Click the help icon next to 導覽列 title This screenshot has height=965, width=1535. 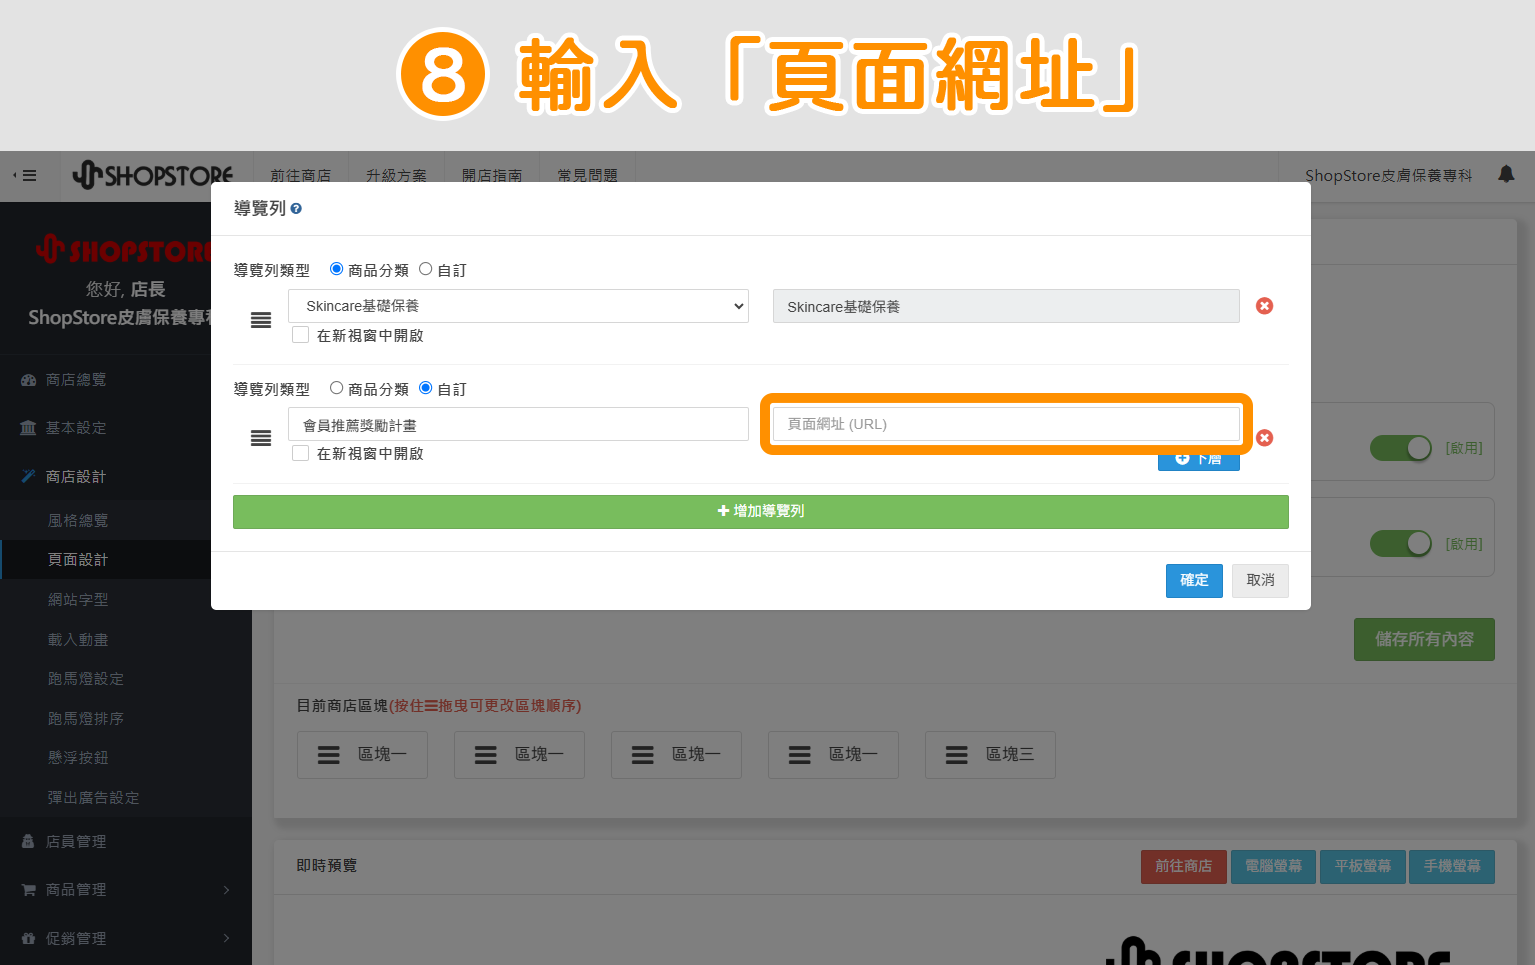(x=296, y=209)
